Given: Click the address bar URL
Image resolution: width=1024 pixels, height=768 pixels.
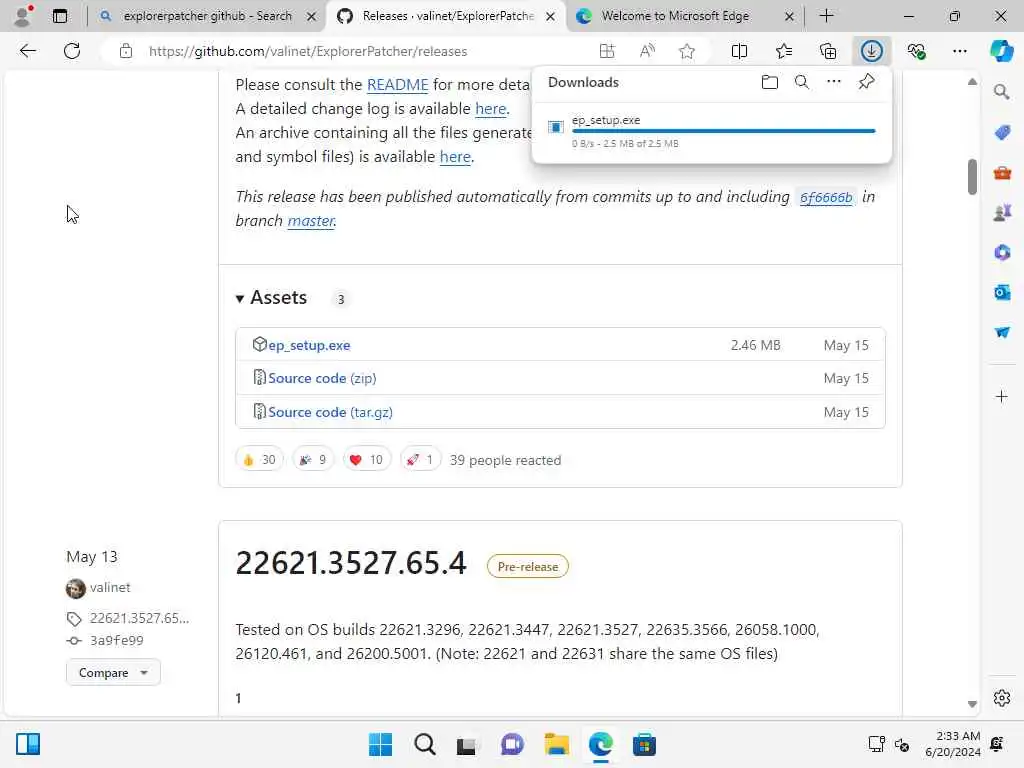Looking at the screenshot, I should [308, 51].
